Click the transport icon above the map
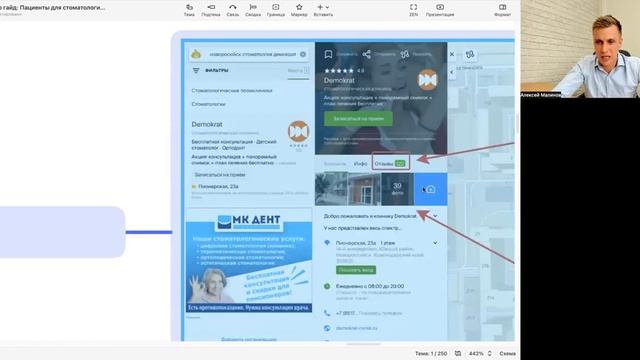This screenshot has height=360, width=640. tap(470, 54)
